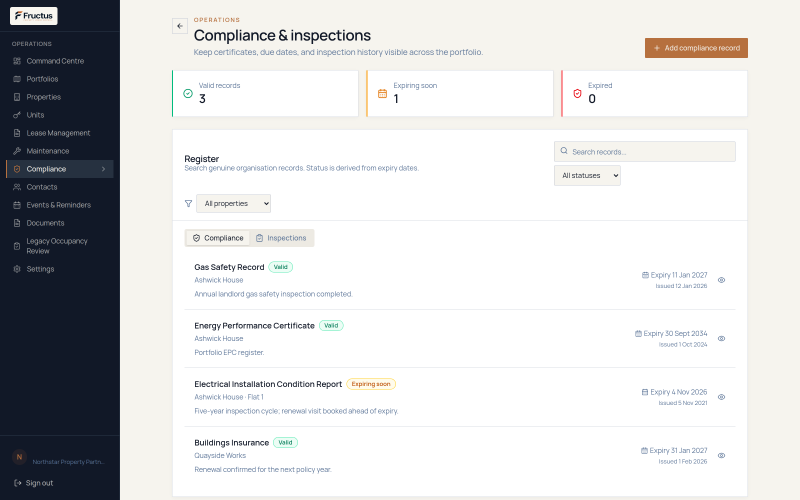View Electrical Installation Condition Report eye icon
Image resolution: width=800 pixels, height=500 pixels.
pyautogui.click(x=721, y=397)
